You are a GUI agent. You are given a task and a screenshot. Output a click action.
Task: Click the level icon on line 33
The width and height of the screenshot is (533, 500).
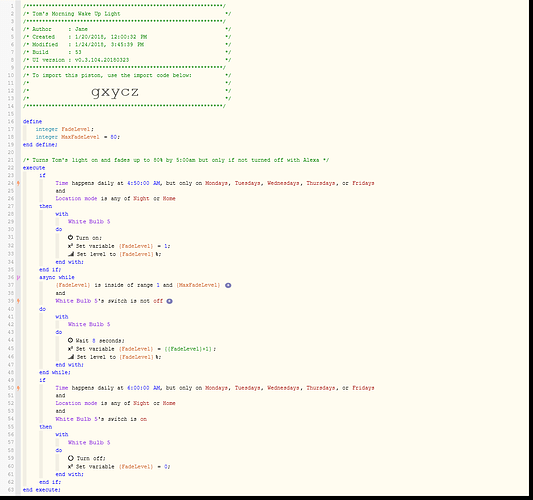tap(71, 254)
